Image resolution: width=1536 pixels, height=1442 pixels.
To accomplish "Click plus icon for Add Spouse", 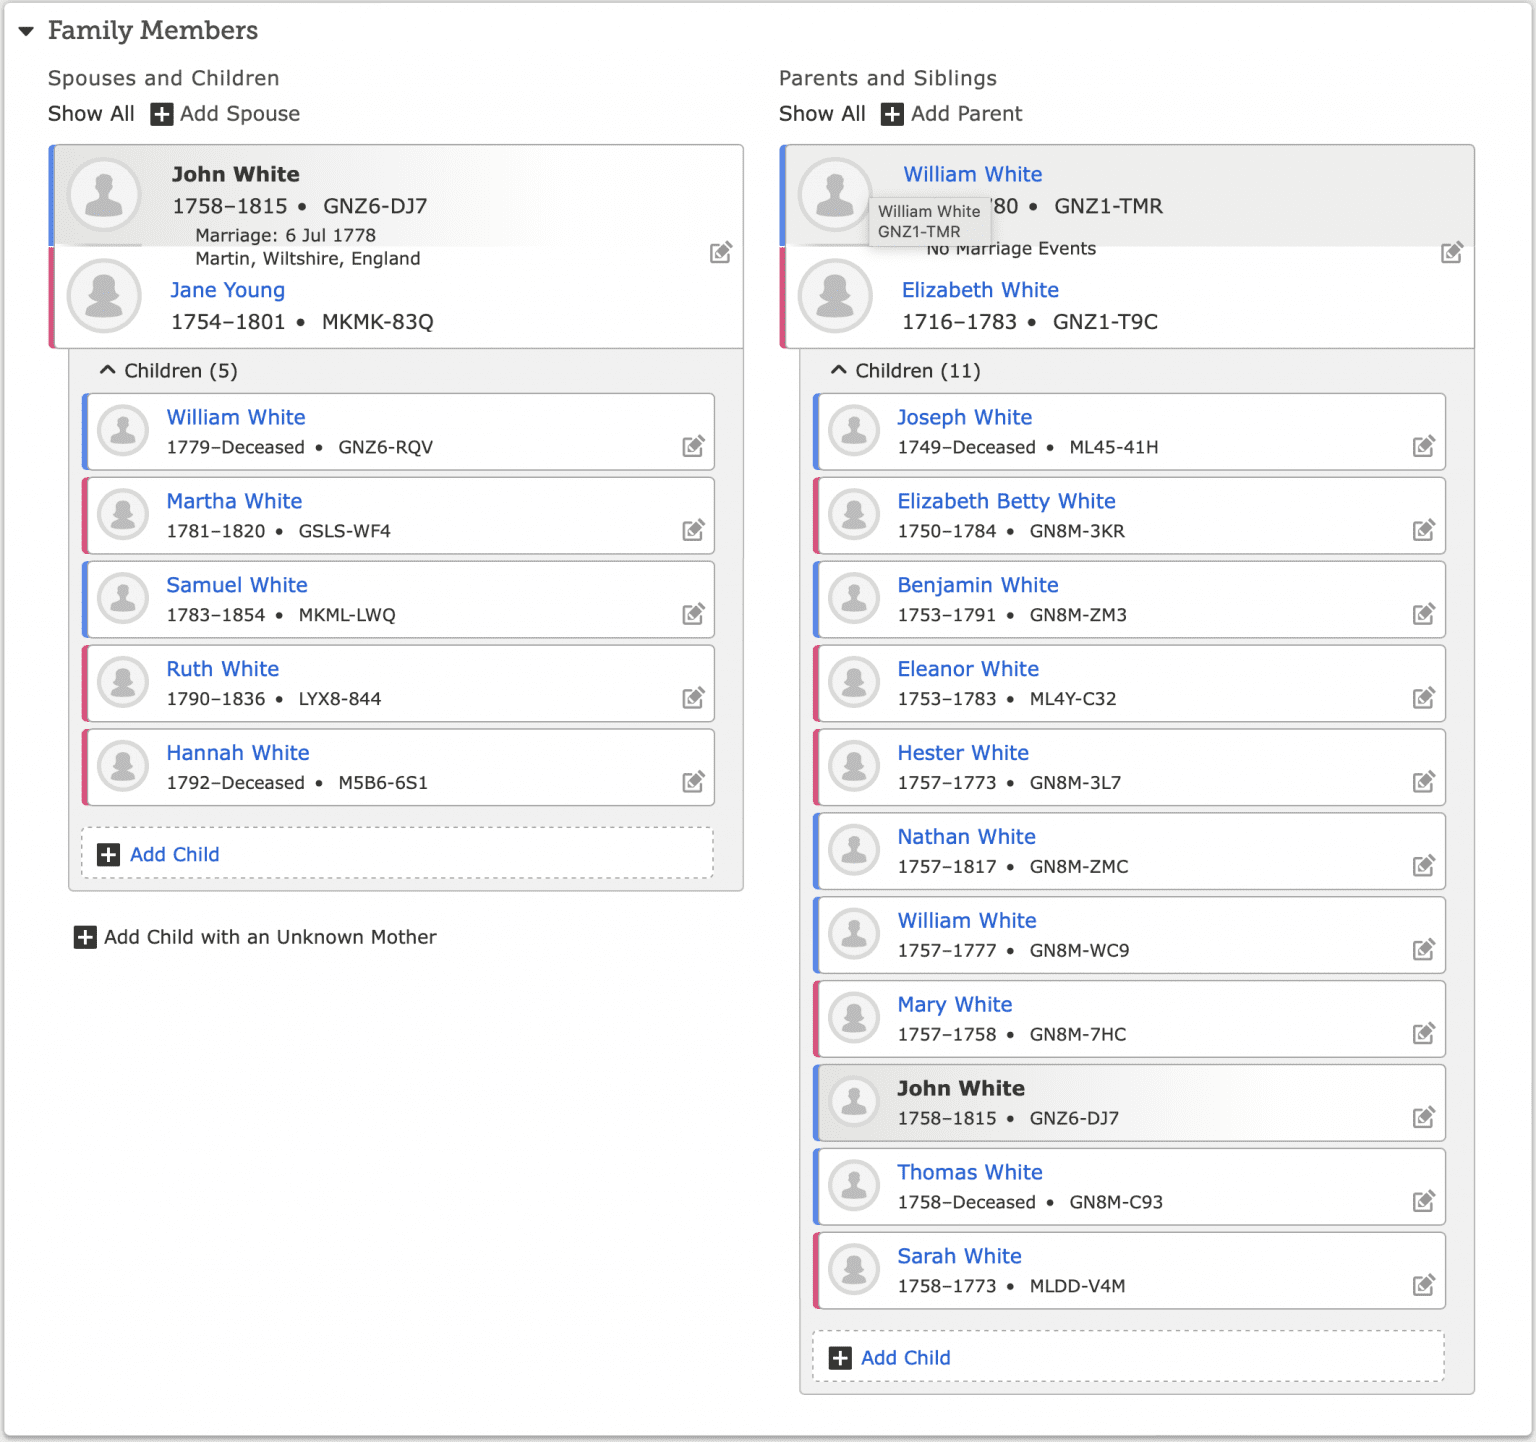I will coord(161,114).
